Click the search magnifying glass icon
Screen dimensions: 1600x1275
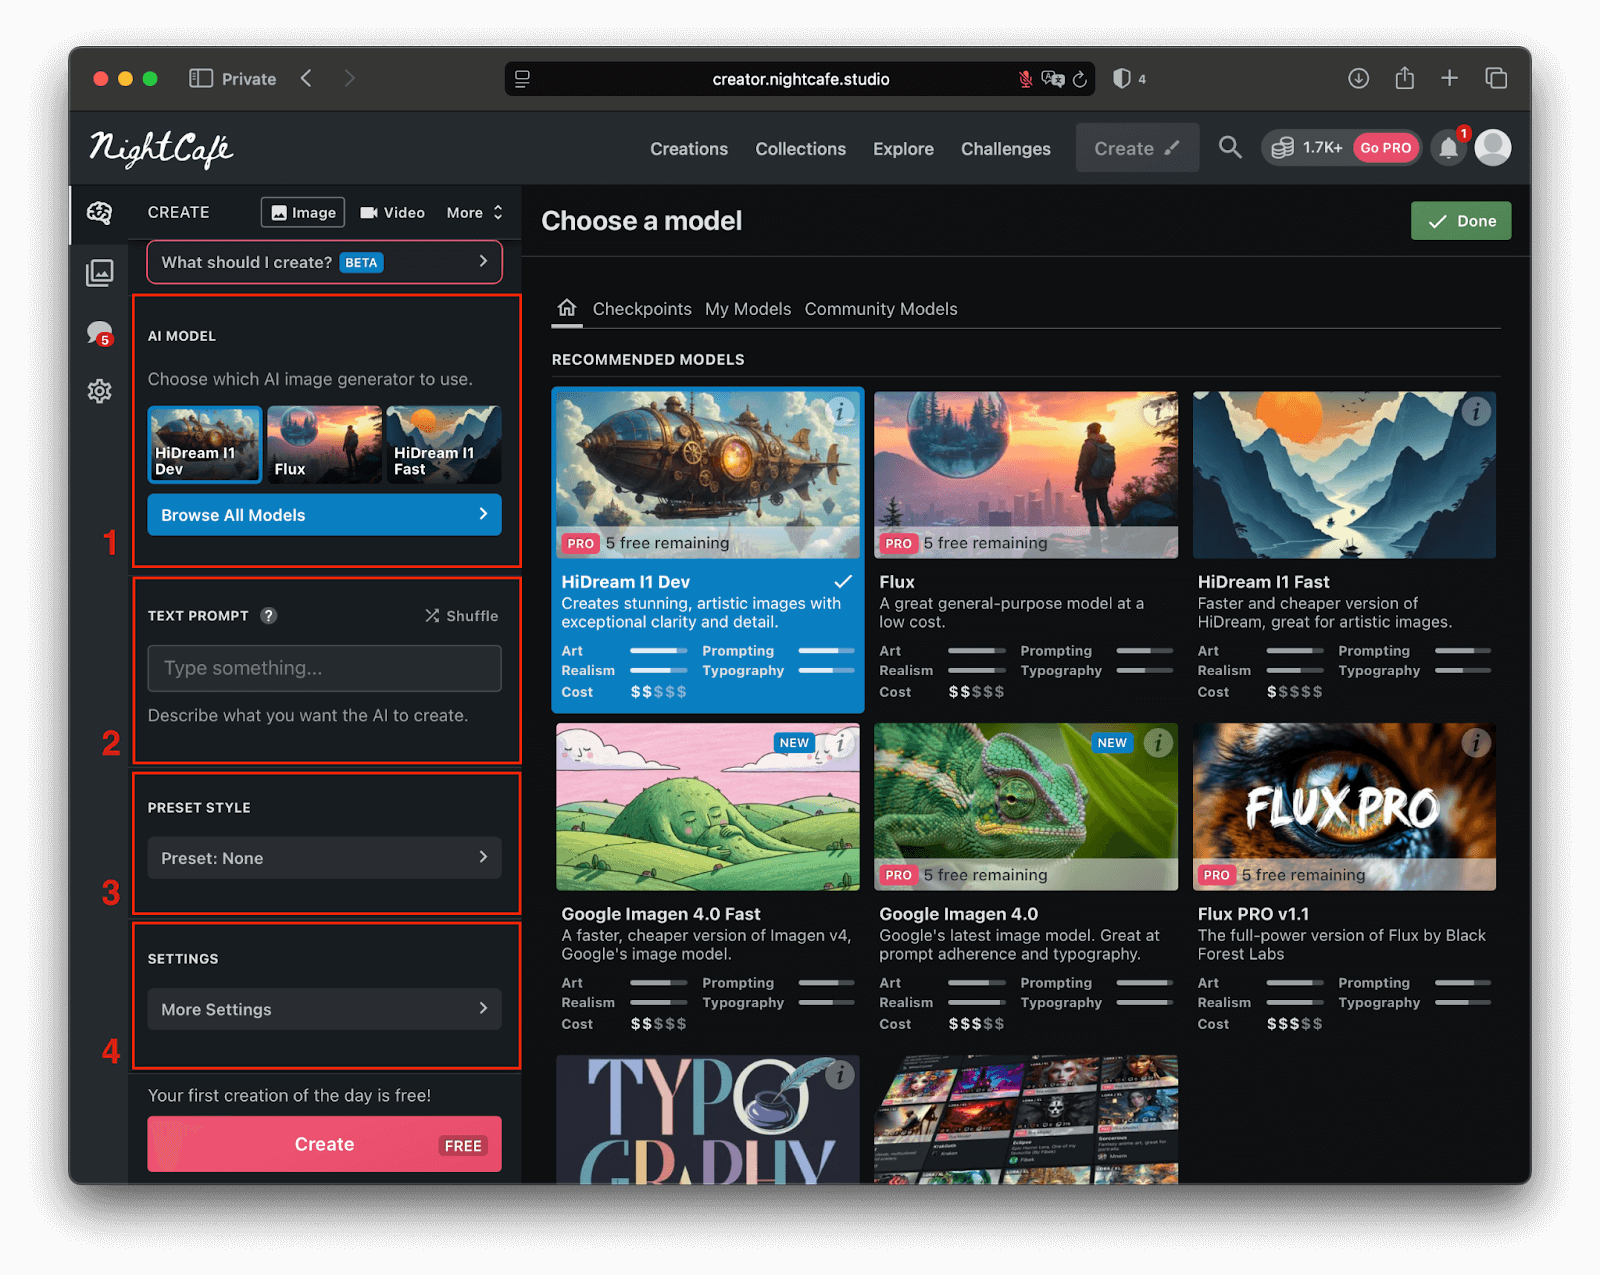pos(1230,148)
